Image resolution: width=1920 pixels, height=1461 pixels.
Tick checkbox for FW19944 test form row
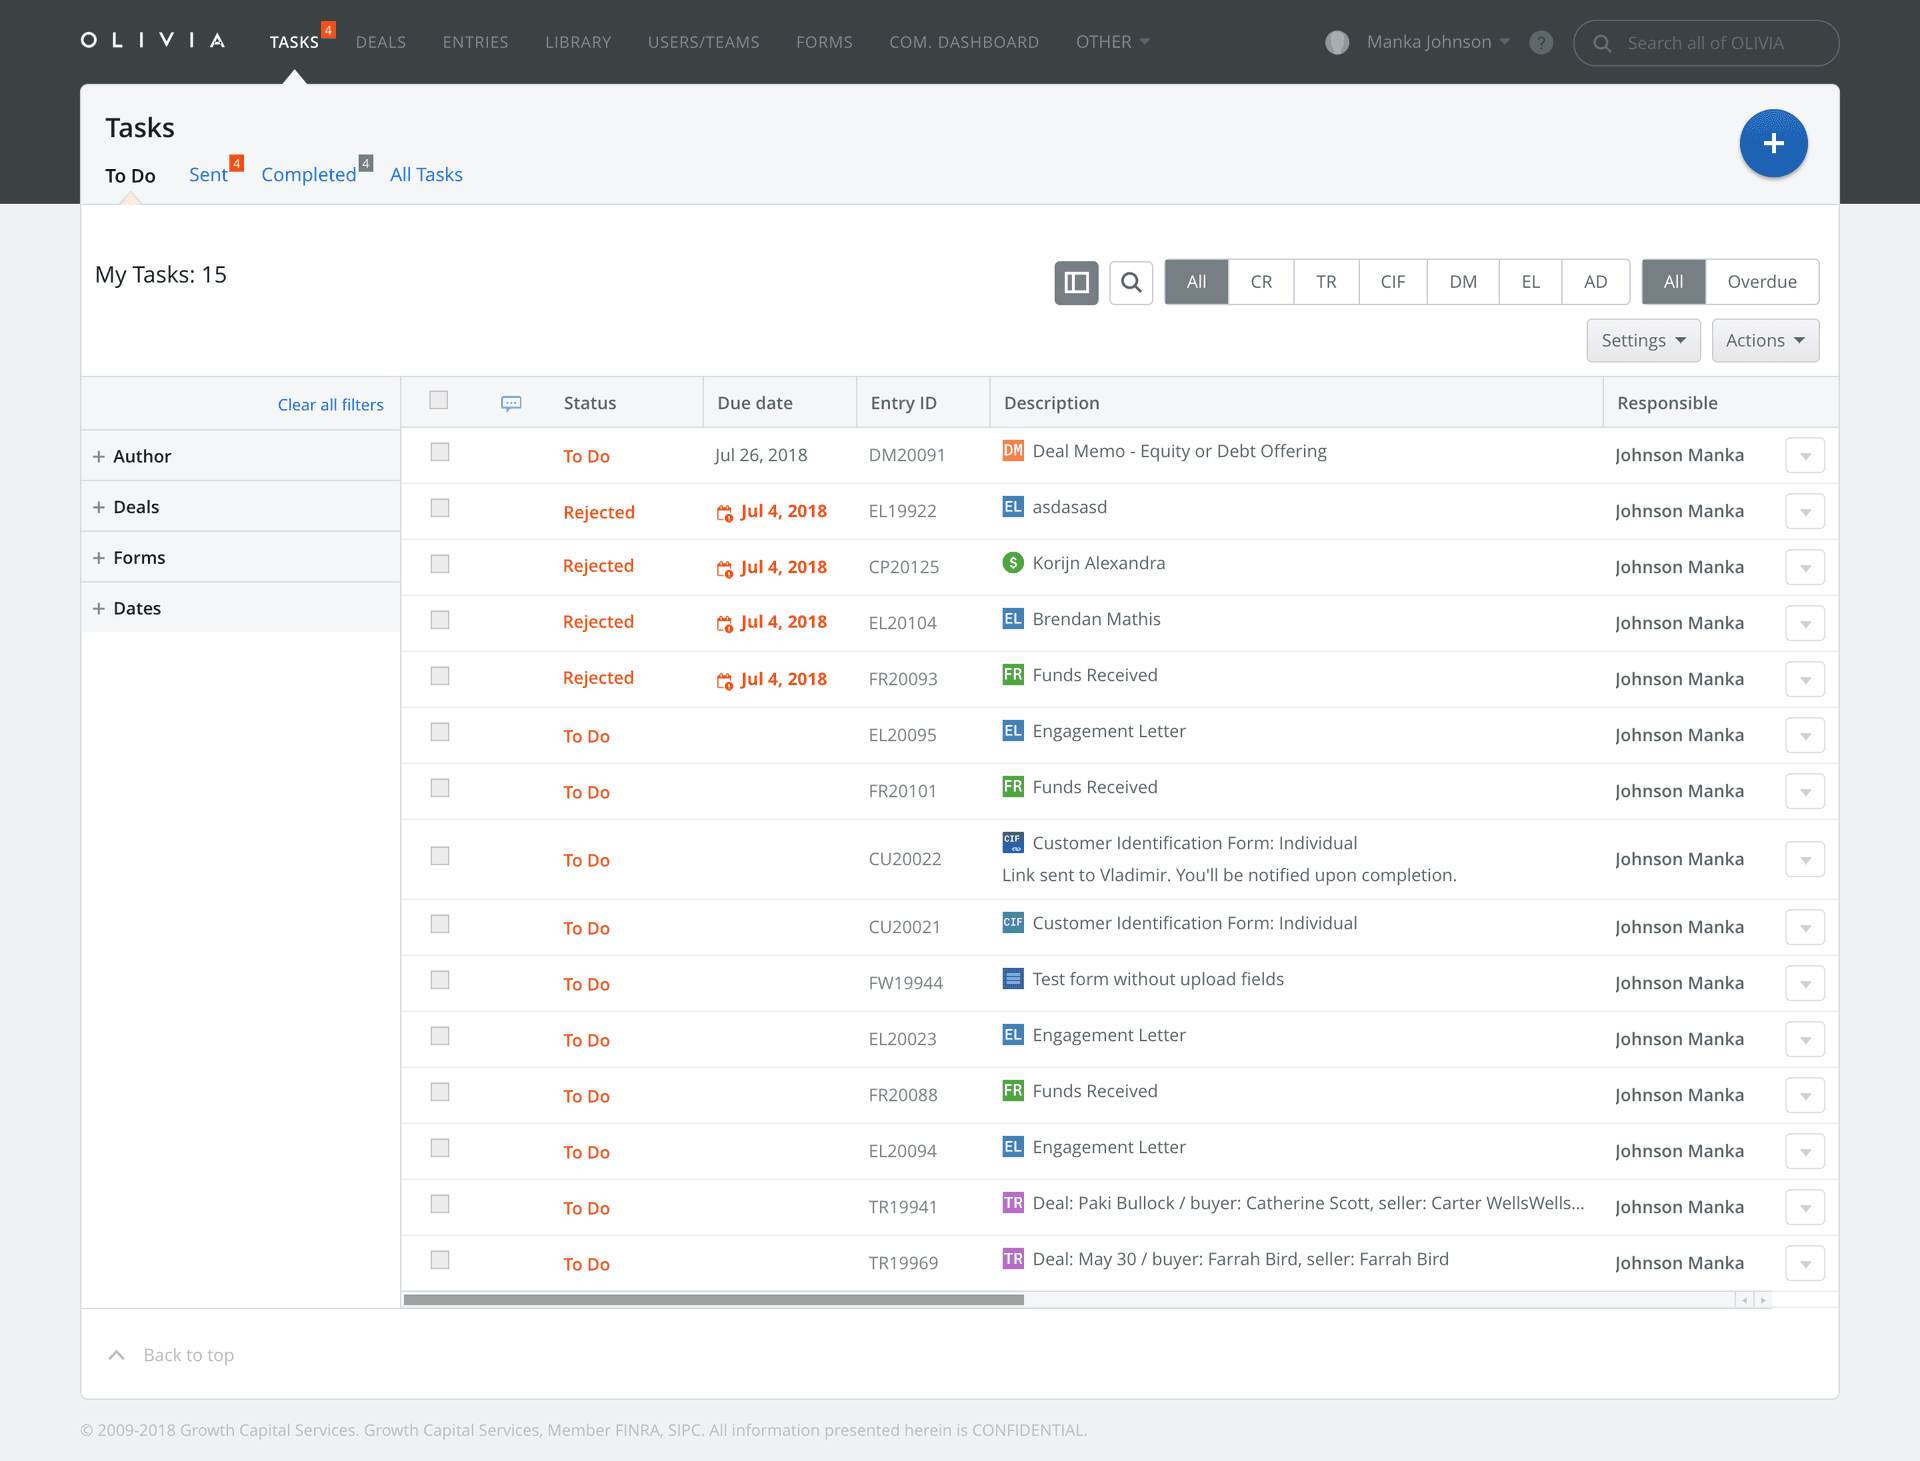click(440, 981)
